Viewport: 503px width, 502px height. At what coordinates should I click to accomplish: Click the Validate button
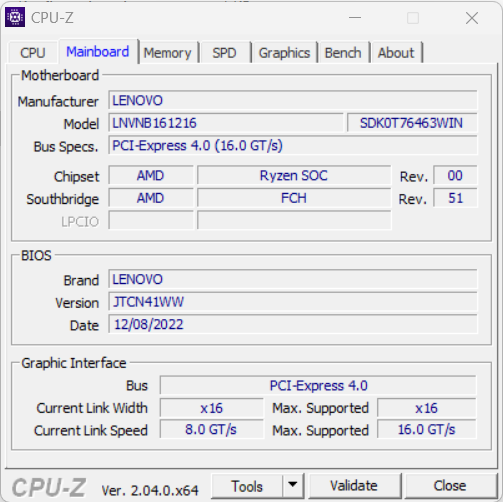tap(354, 486)
